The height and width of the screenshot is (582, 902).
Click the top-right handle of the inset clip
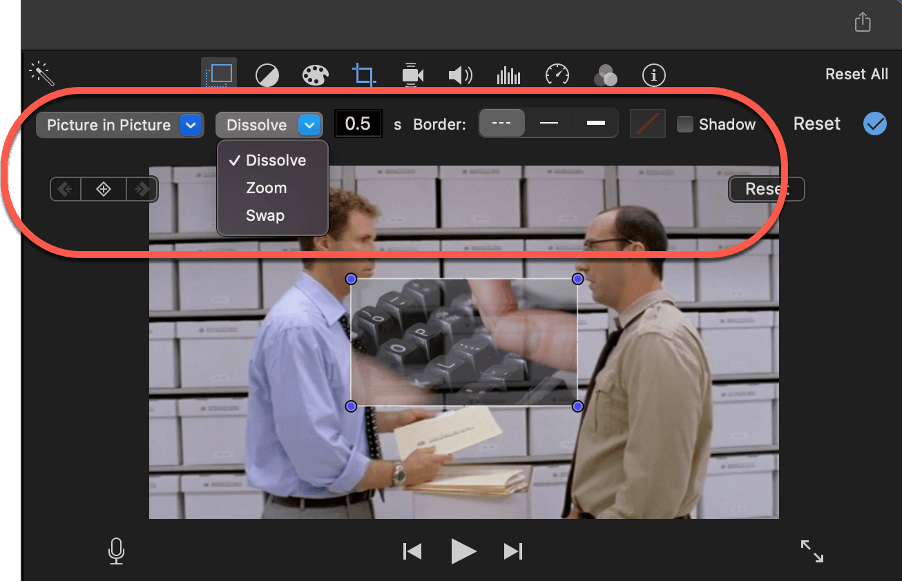(578, 279)
